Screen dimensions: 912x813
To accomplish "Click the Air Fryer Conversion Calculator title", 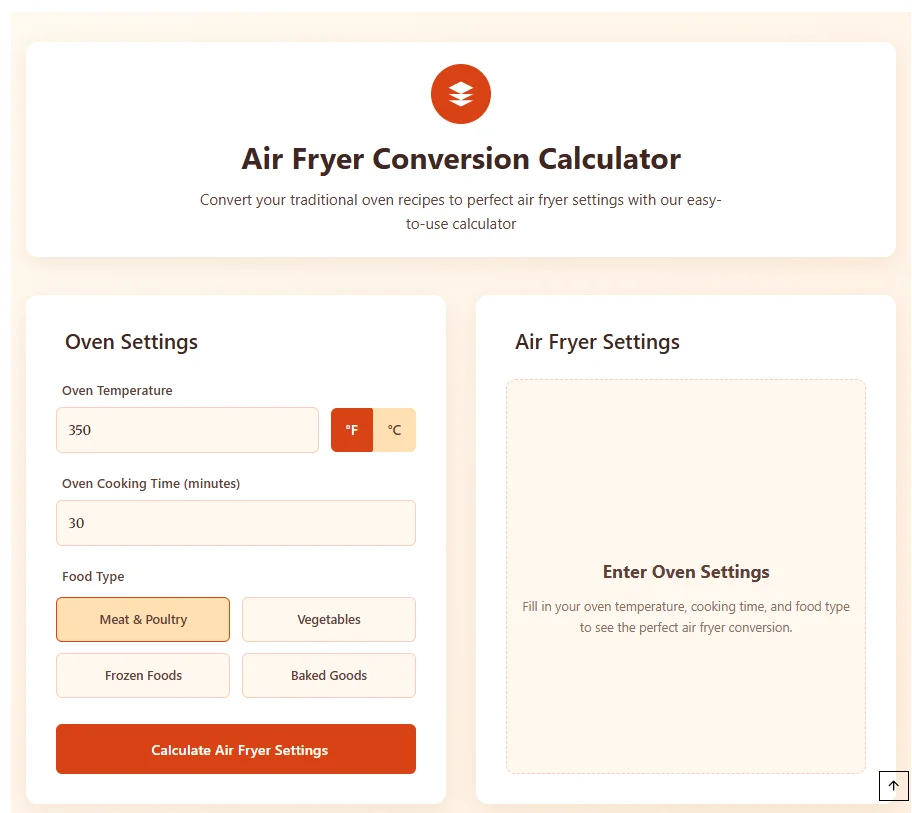I will 460,158.
